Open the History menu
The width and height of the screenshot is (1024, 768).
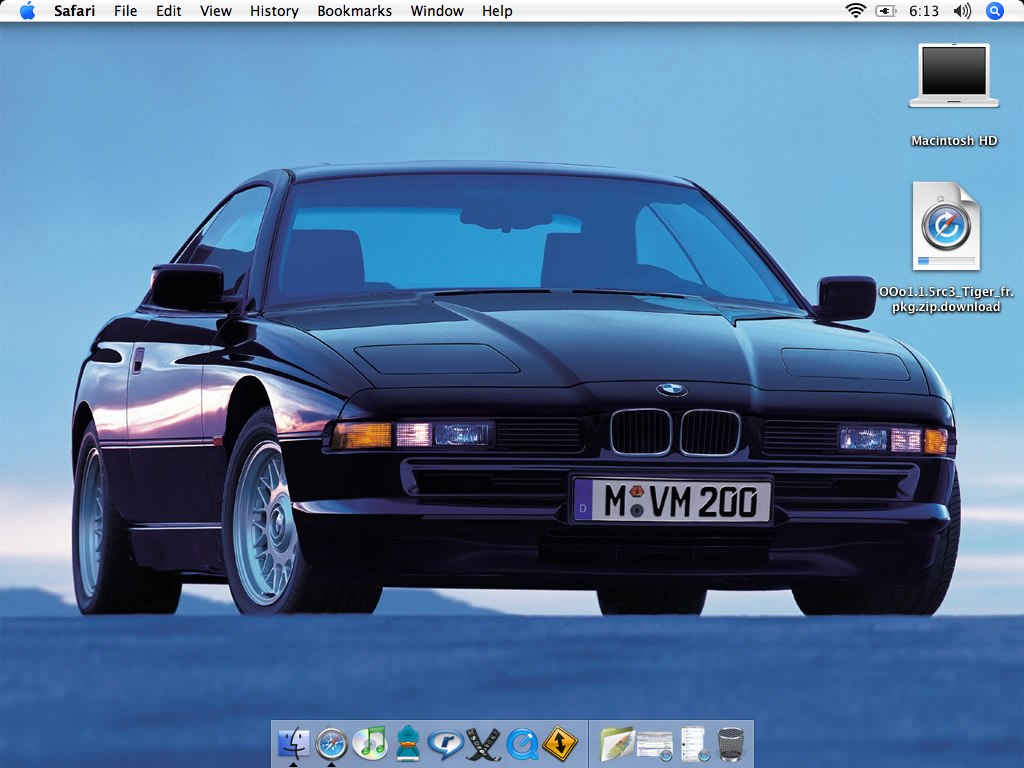(274, 11)
